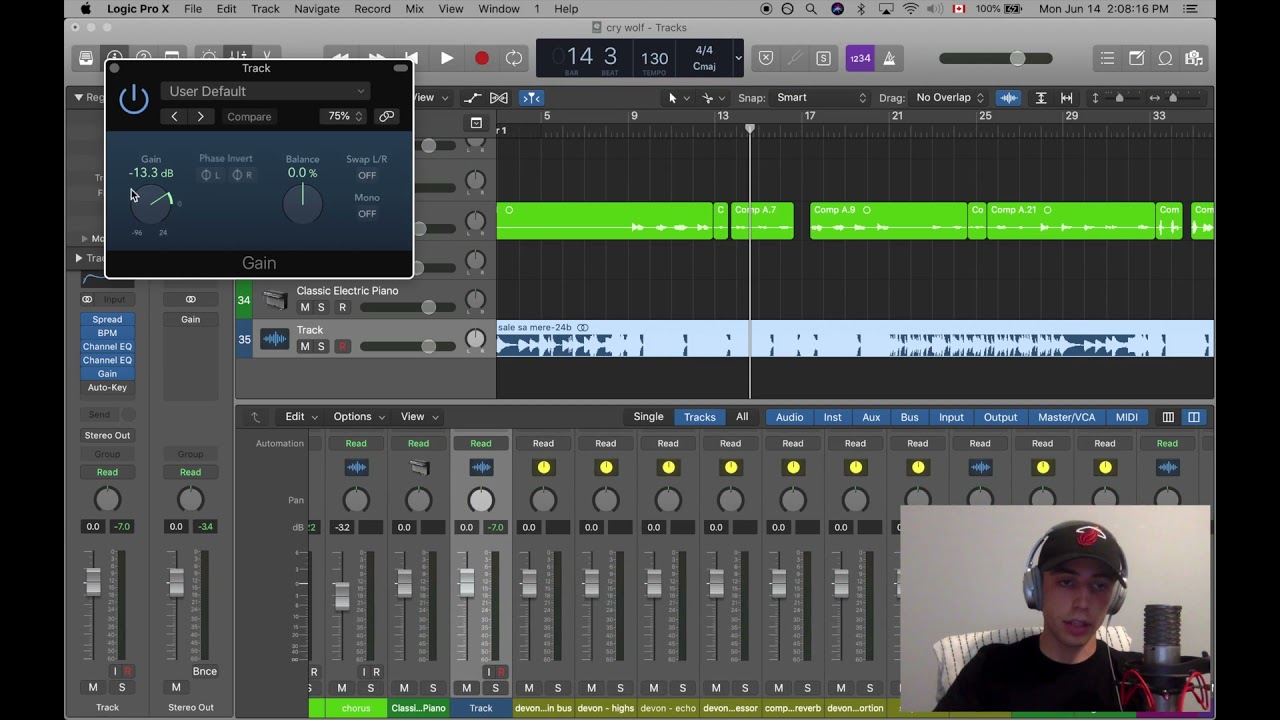The image size is (1280, 720).
Task: Click the red Record button
Action: click(x=481, y=58)
